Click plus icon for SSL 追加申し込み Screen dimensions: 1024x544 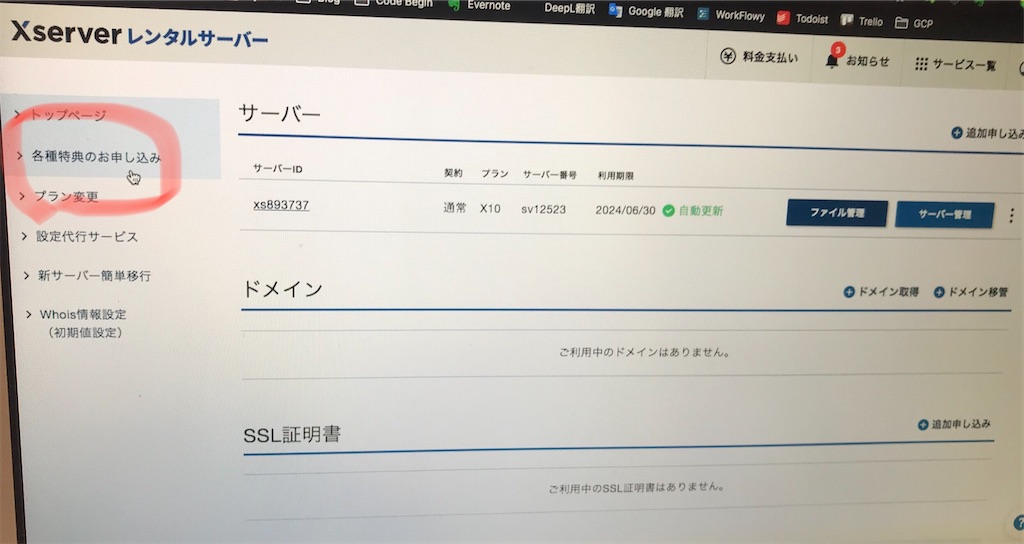[923, 425]
